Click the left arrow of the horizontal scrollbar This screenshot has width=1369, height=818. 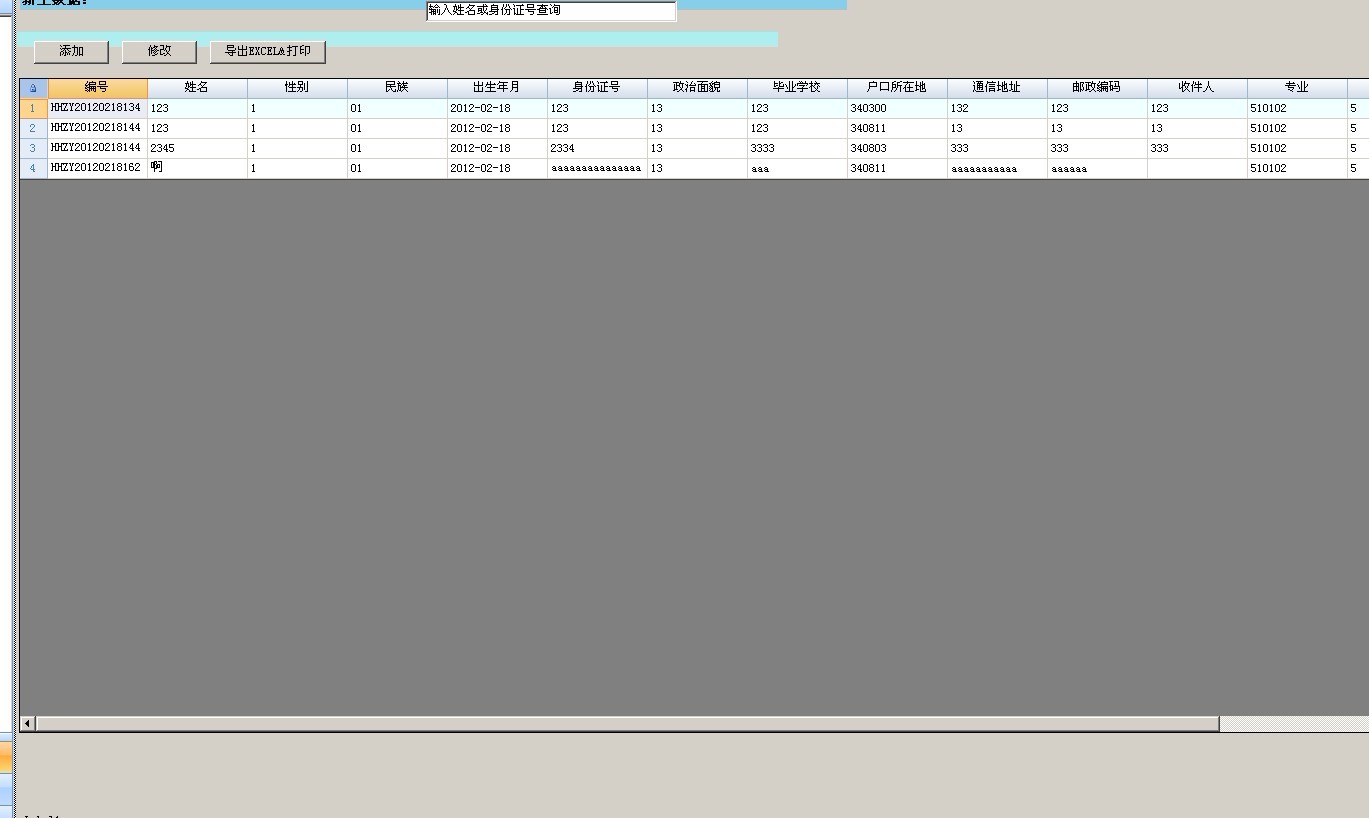(x=28, y=723)
